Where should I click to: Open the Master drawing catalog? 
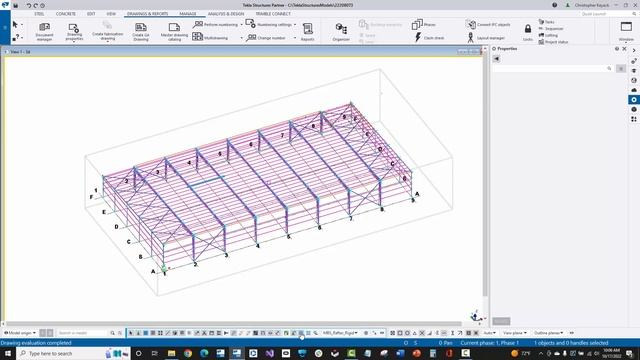pyautogui.click(x=174, y=31)
